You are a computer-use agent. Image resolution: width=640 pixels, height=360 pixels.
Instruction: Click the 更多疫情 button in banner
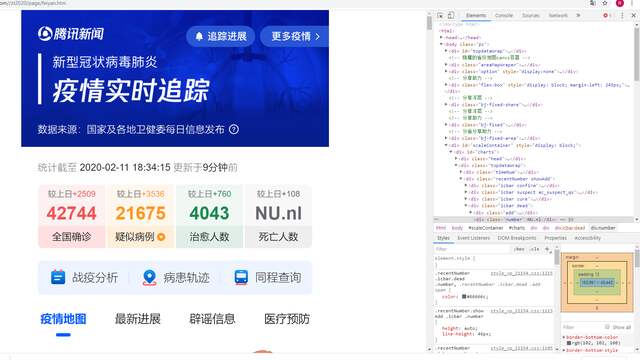295,36
